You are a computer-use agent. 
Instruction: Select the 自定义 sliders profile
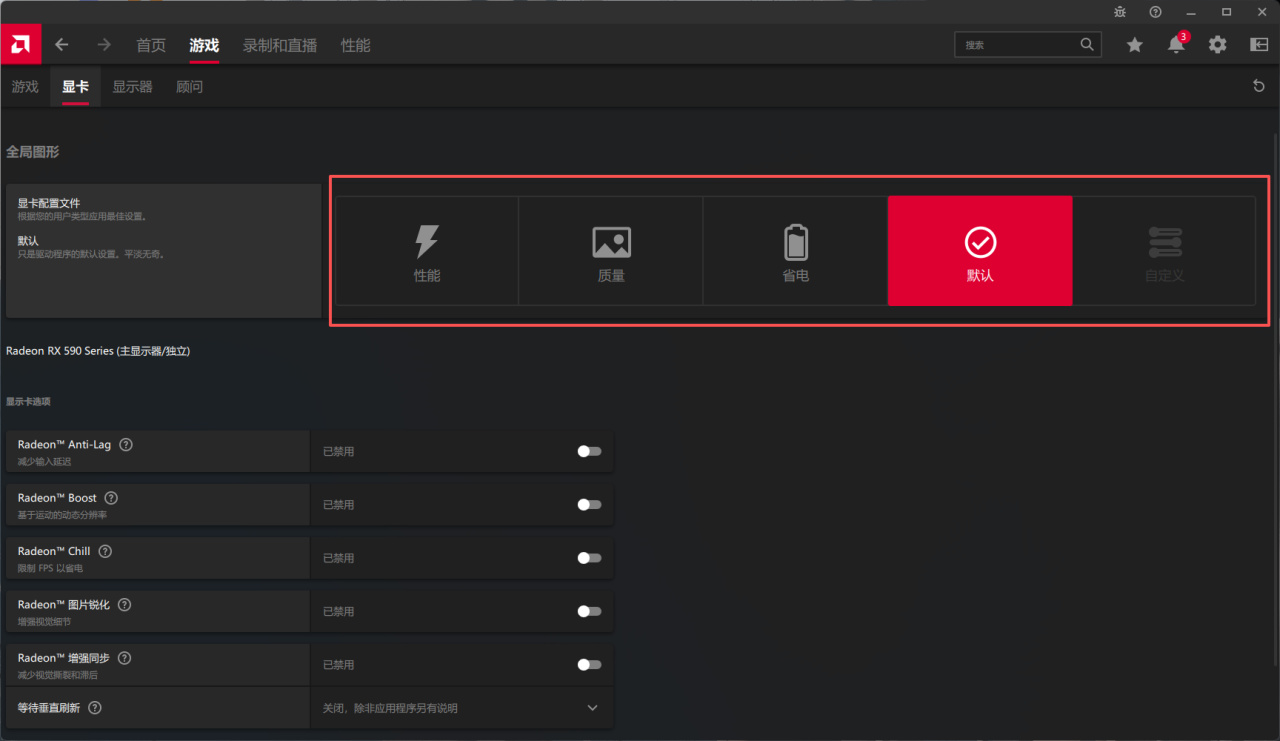tap(1164, 251)
